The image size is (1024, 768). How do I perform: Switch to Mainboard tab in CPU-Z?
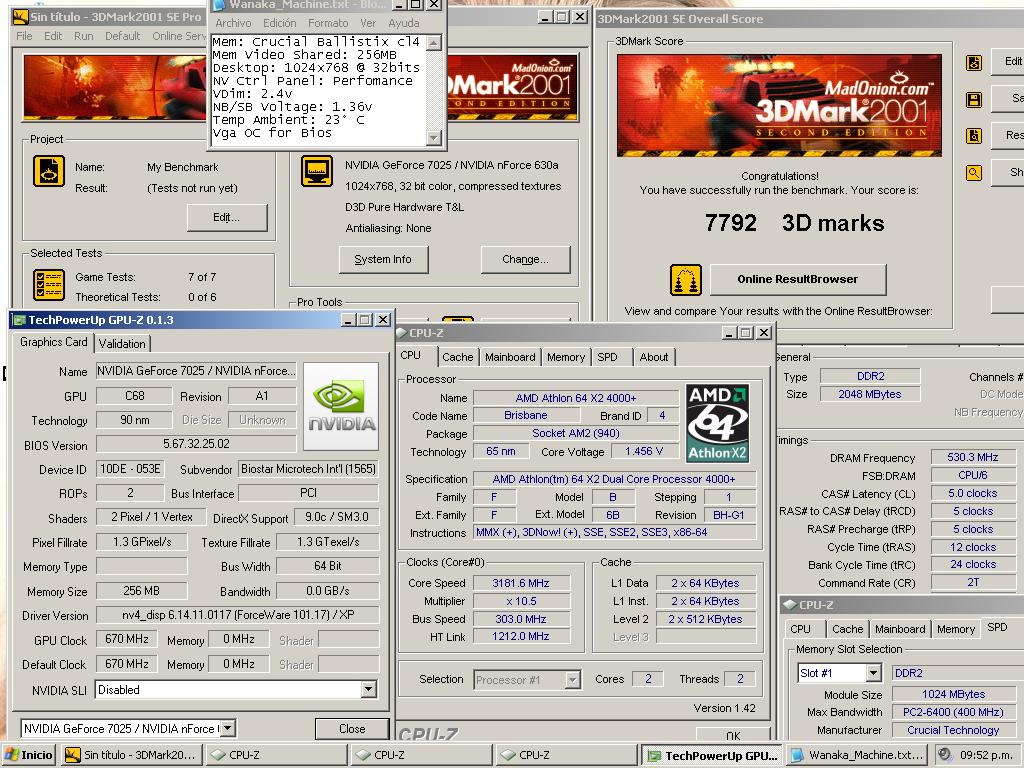tap(510, 357)
